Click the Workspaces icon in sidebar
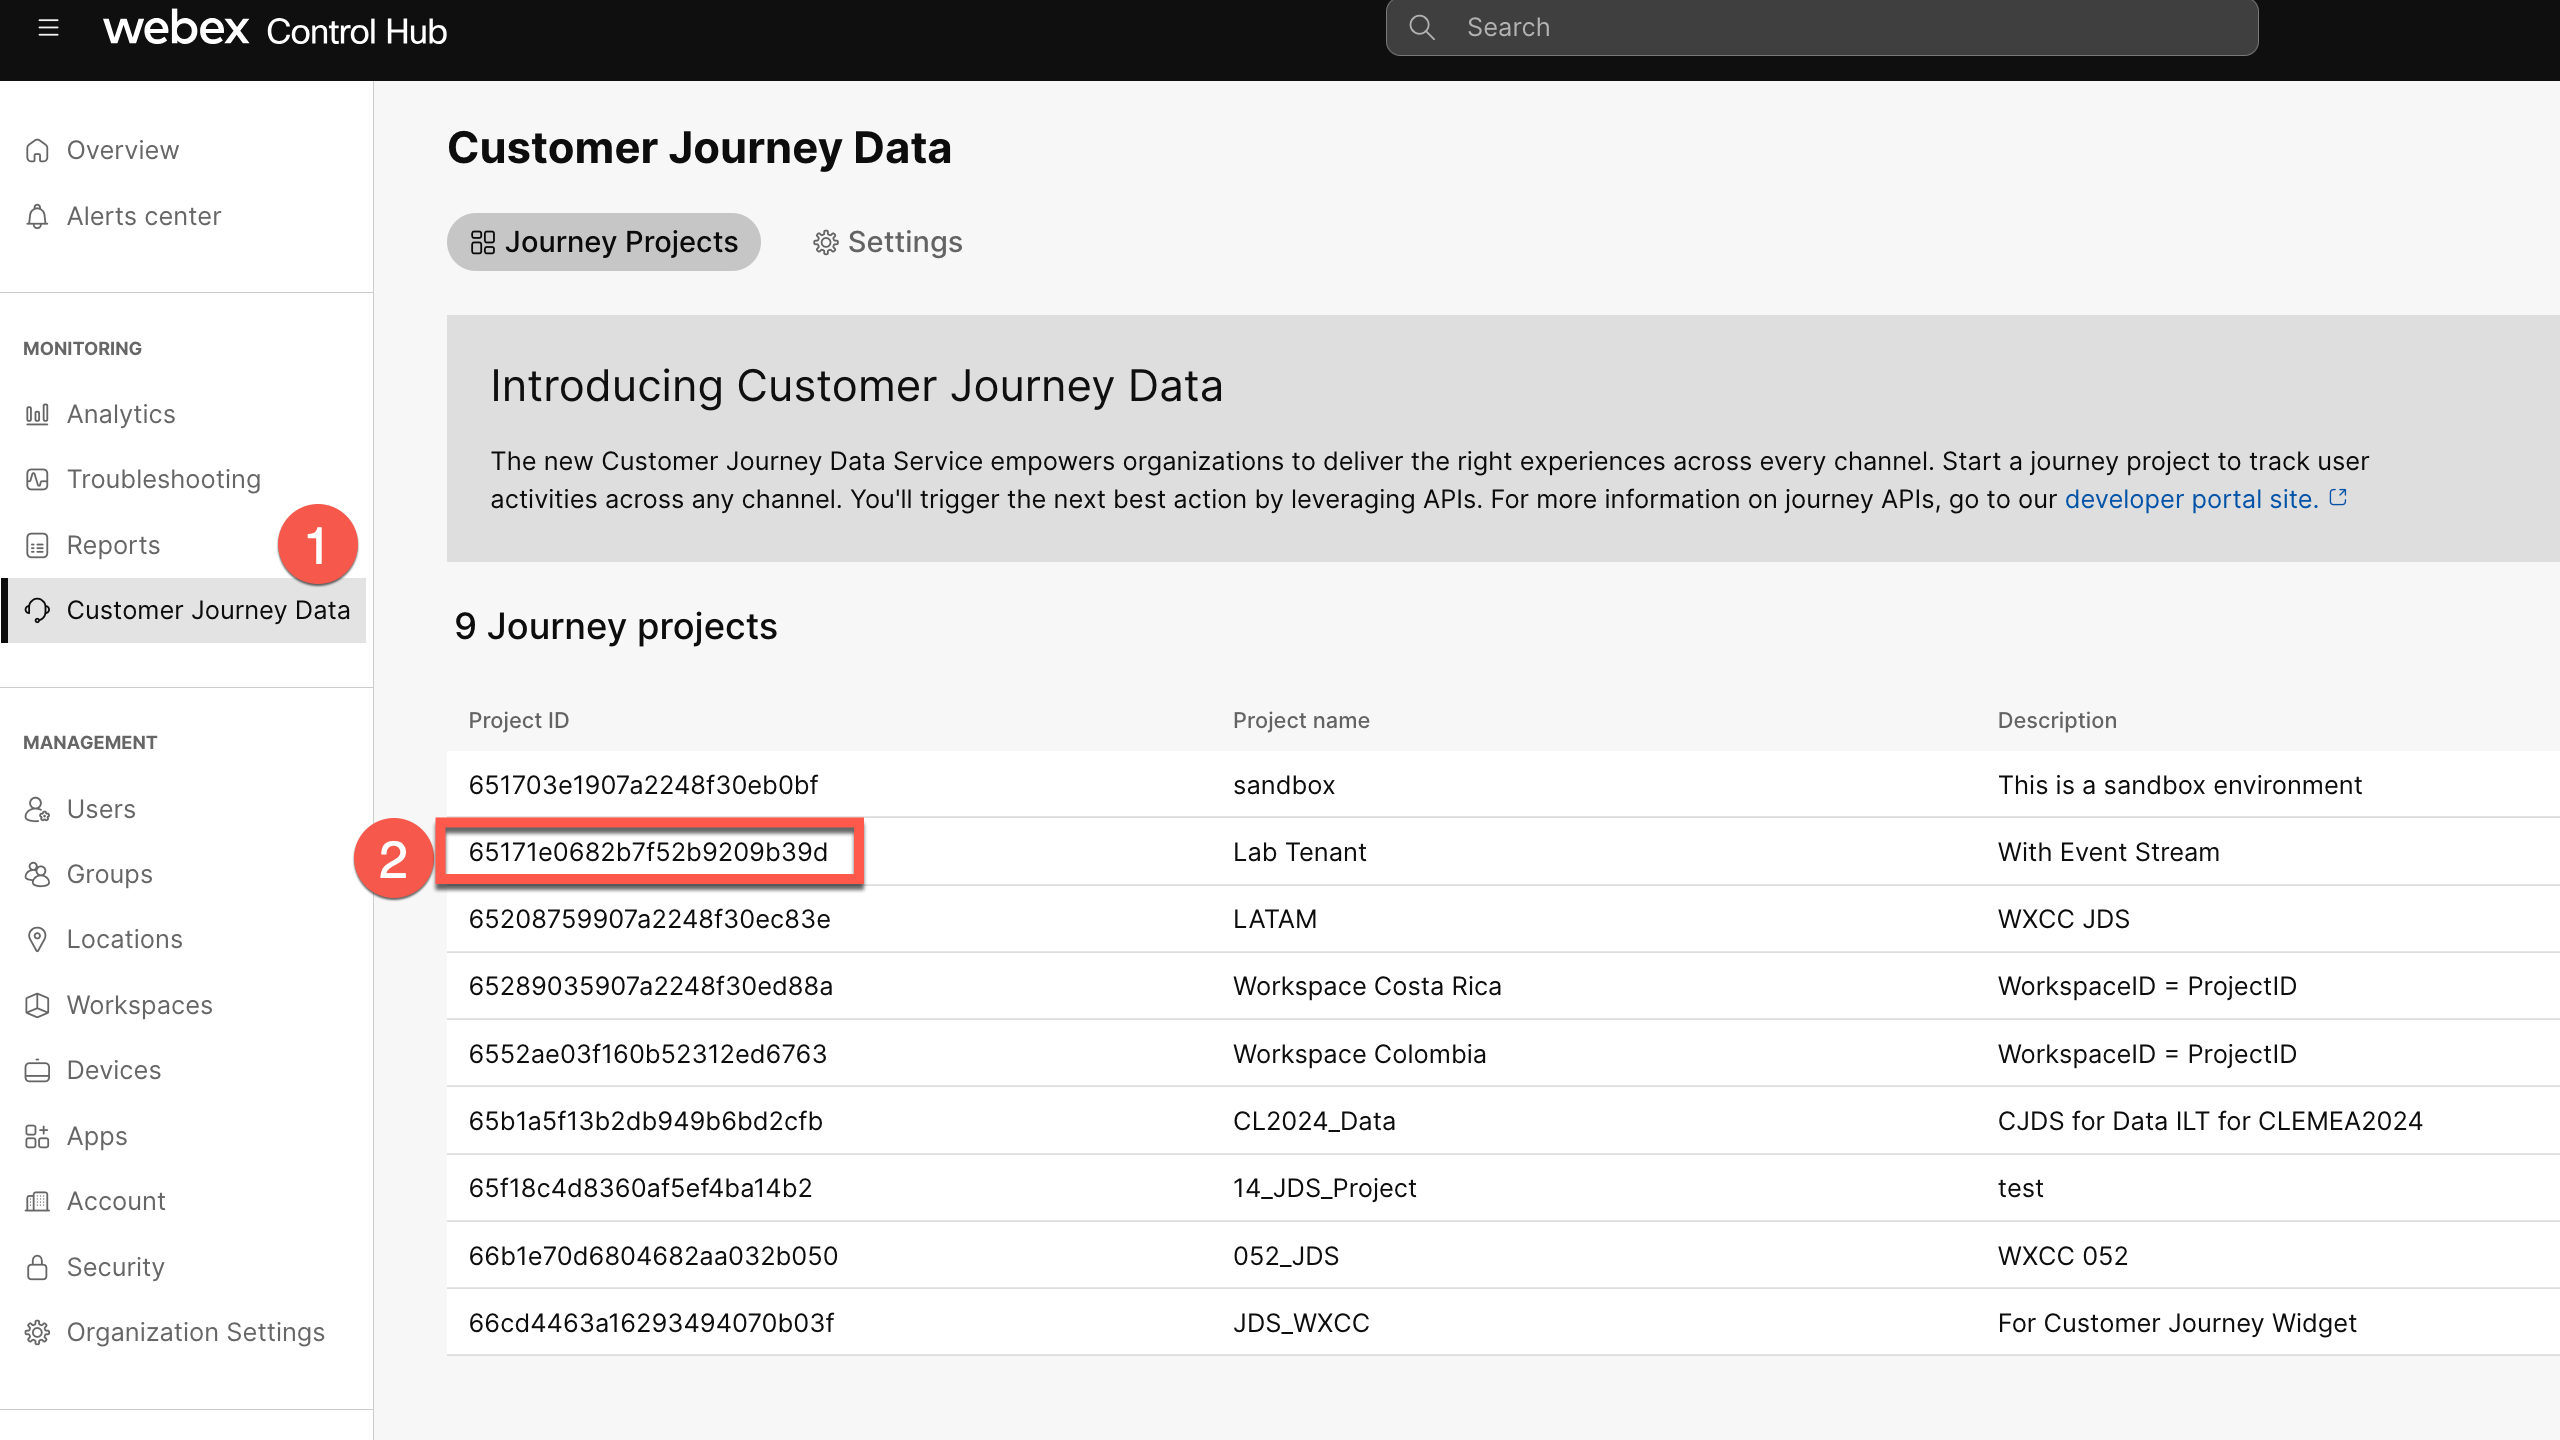 click(x=37, y=1005)
